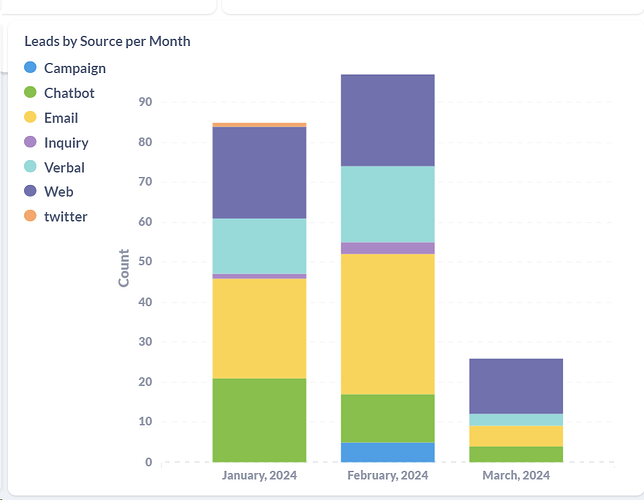Click the 0 y-axis tick label
Viewport: 644px width, 500px height.
click(x=149, y=462)
